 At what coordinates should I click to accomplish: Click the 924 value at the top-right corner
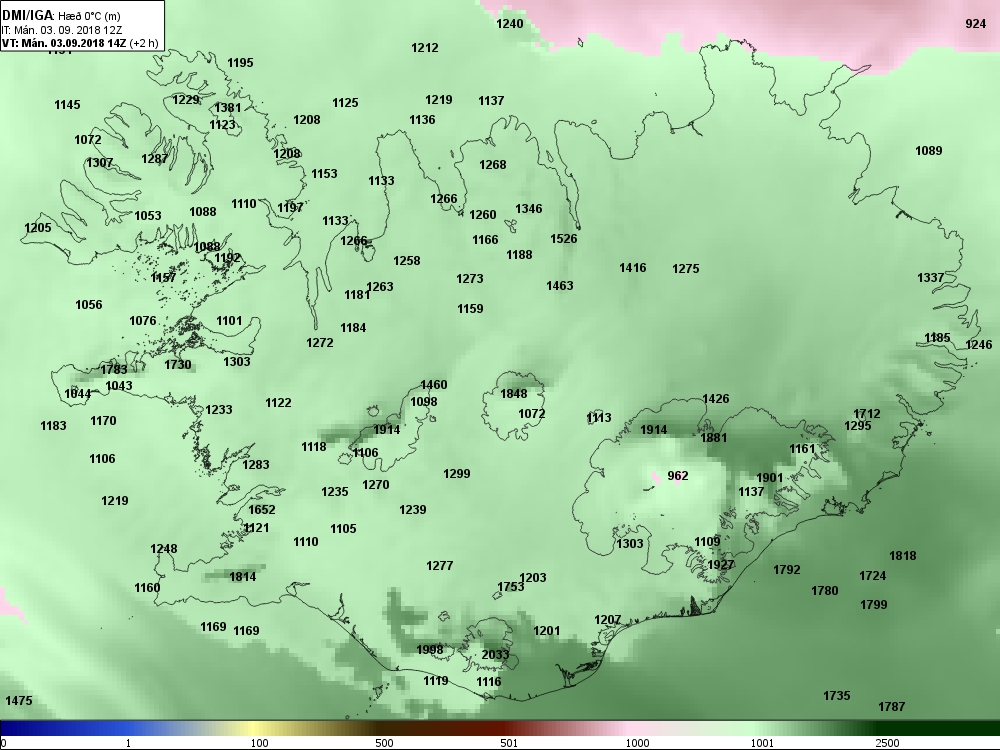(976, 24)
